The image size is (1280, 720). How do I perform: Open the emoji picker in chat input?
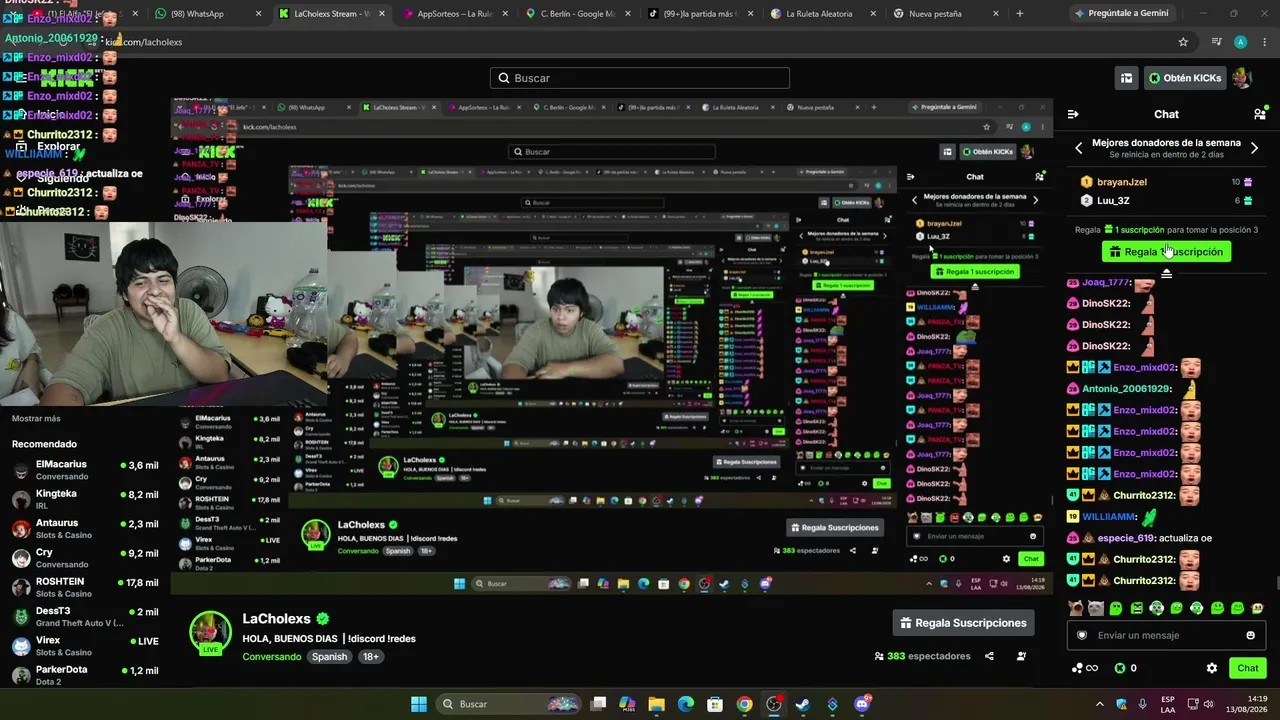point(1250,635)
